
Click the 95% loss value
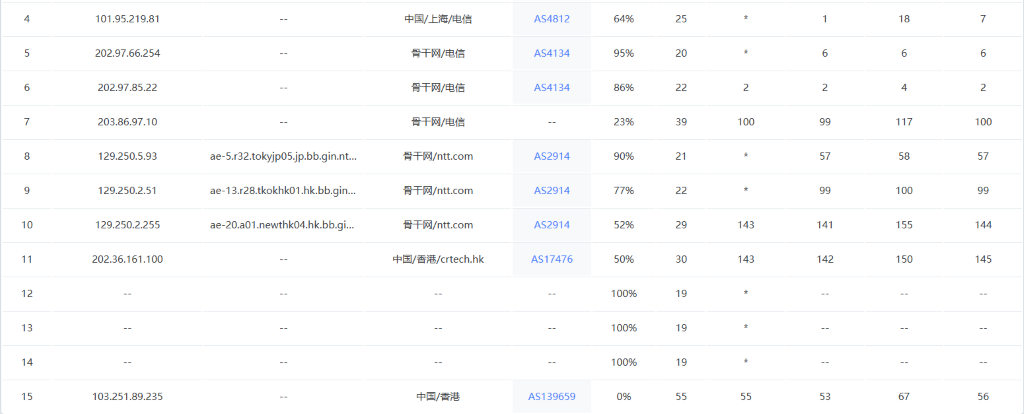pos(624,54)
